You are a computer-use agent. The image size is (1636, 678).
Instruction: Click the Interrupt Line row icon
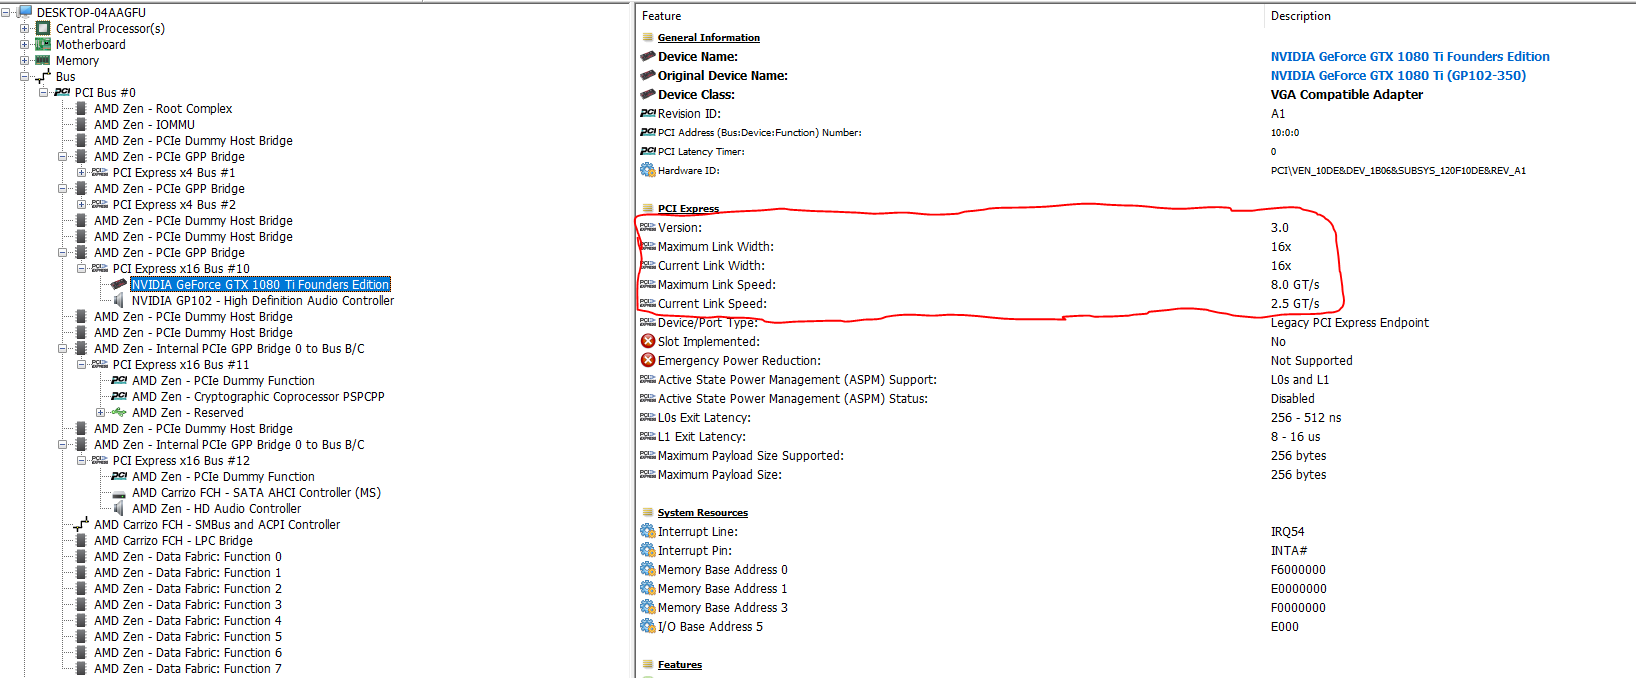coord(647,531)
